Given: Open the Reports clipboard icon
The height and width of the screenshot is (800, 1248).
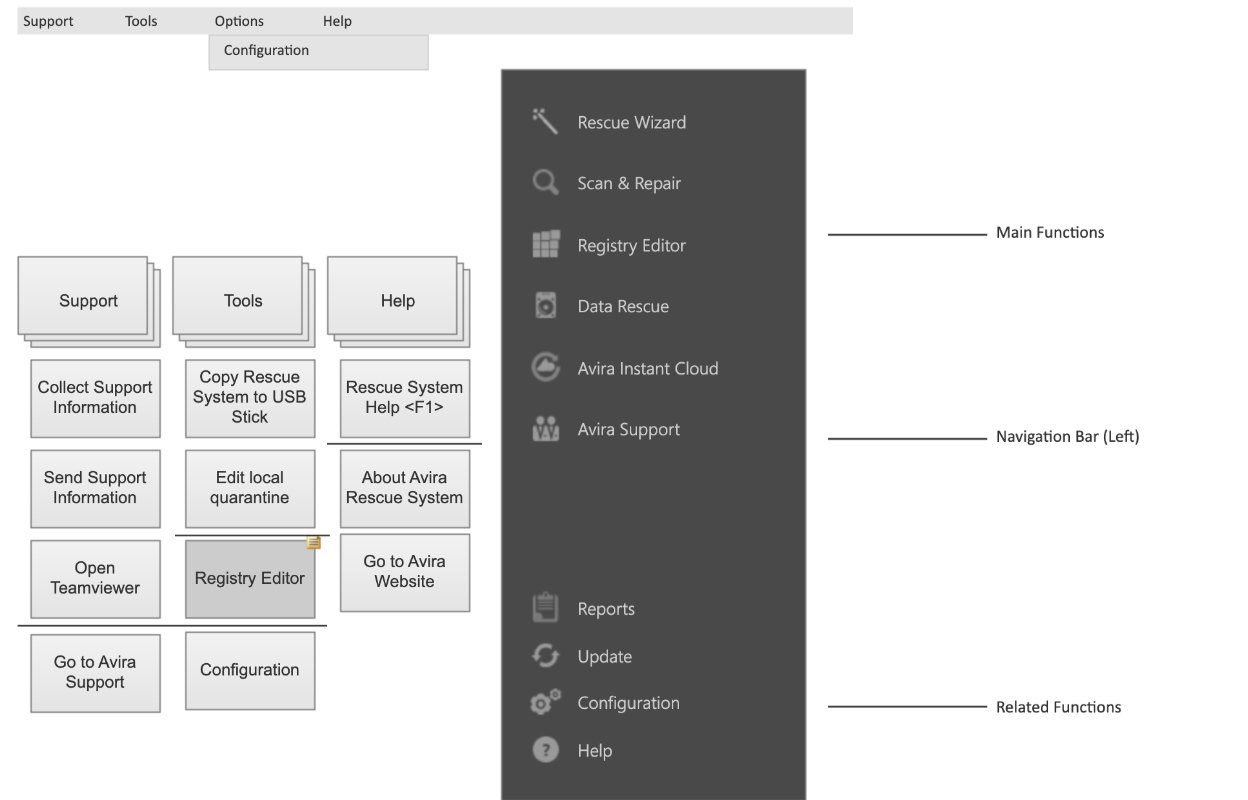Looking at the screenshot, I should pos(545,608).
